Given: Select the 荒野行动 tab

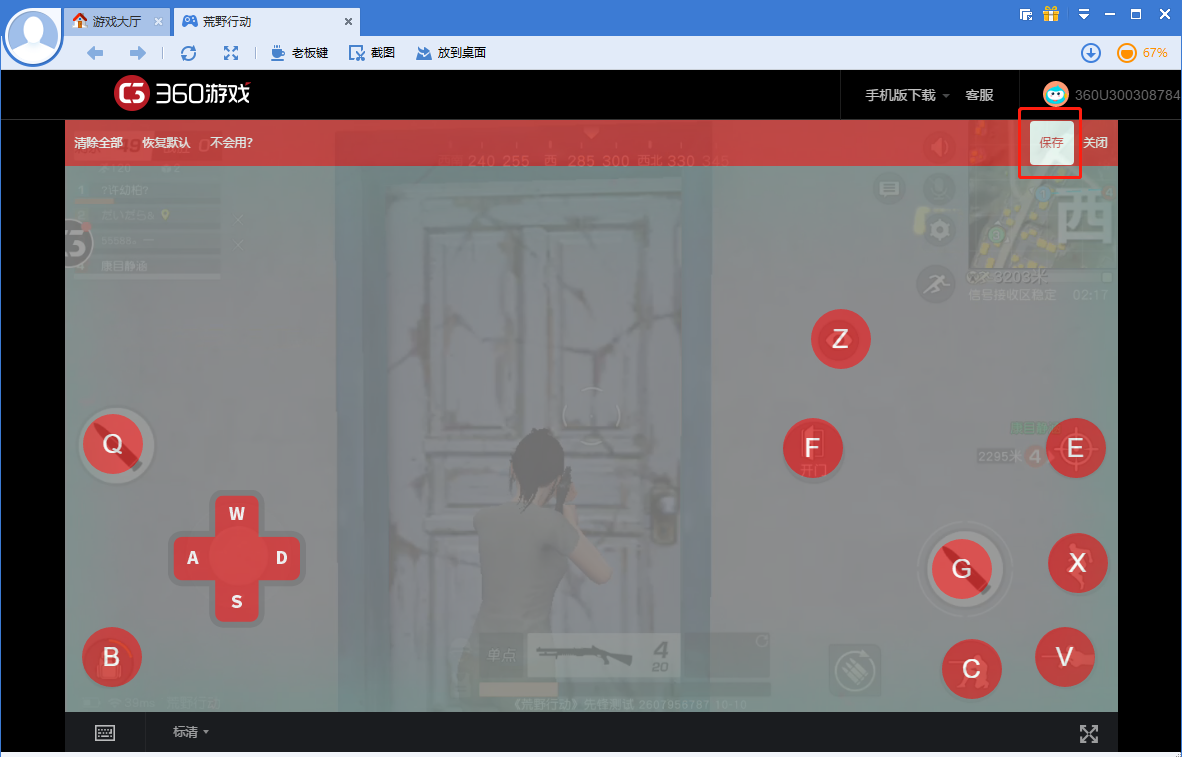Looking at the screenshot, I should [267, 21].
